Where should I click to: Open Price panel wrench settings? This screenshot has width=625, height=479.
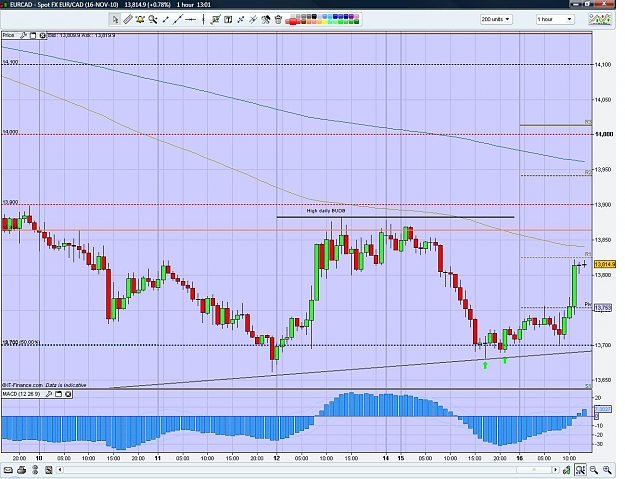[x=23, y=35]
